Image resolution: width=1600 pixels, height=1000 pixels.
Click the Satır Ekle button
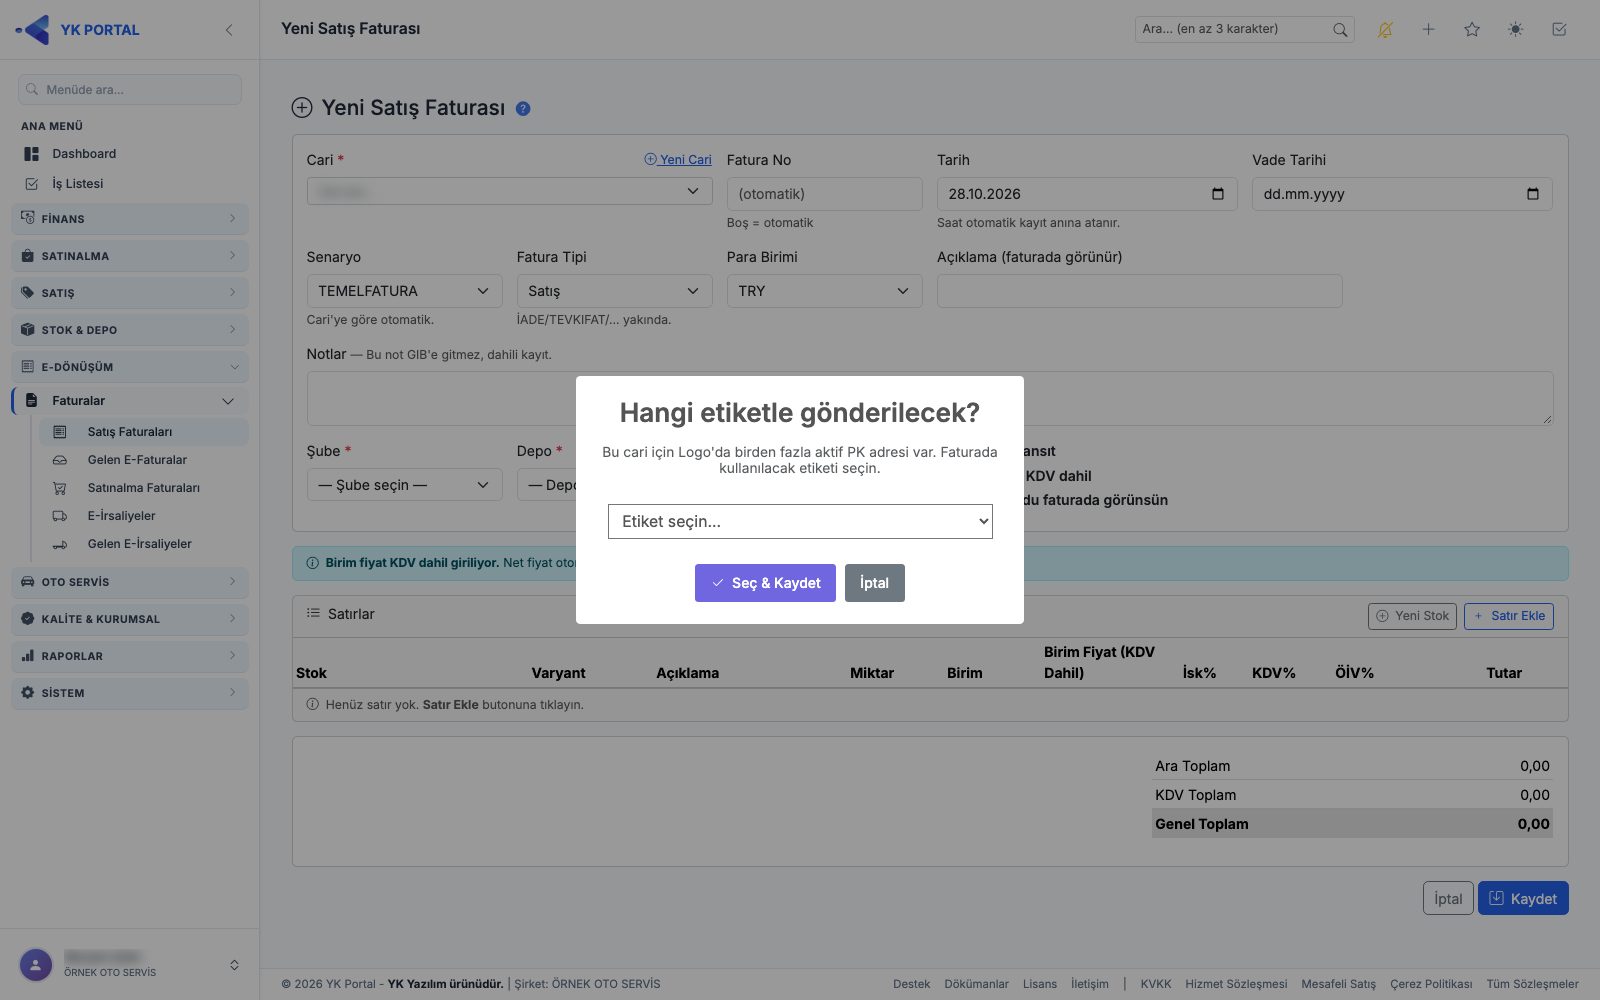pos(1509,616)
